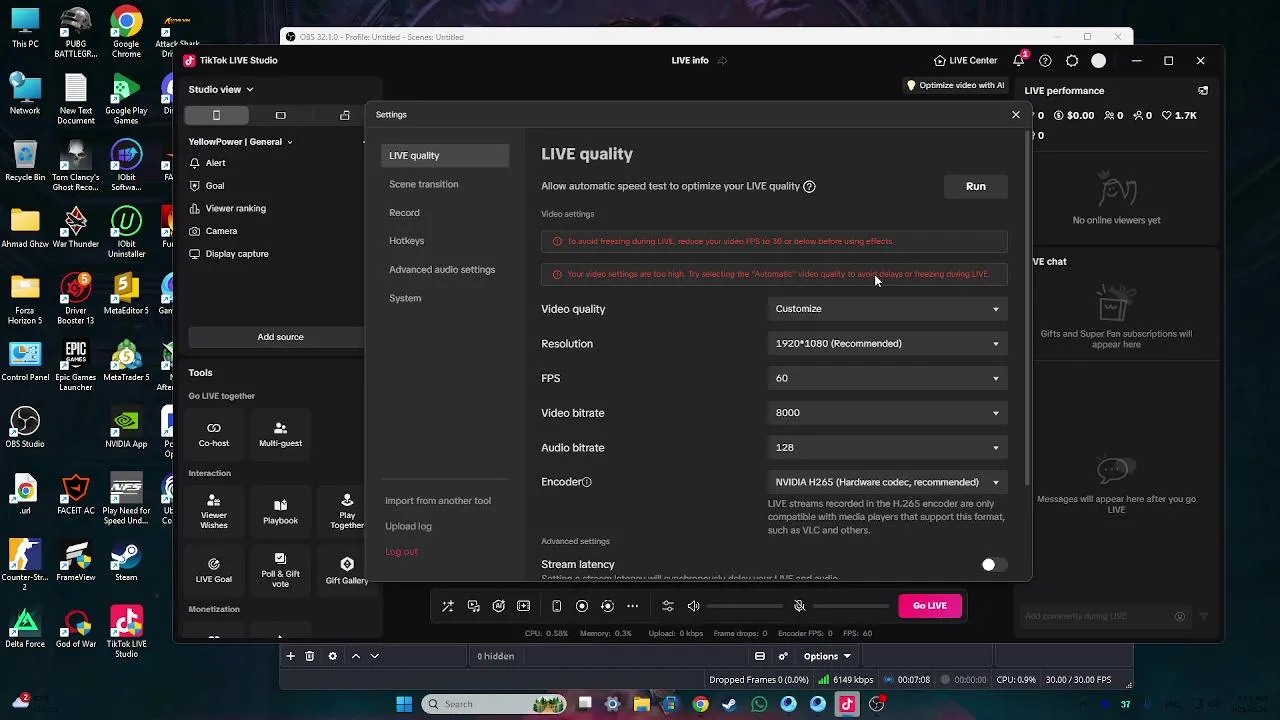Screen dimensions: 1280x720
Task: Click the replay record icon in bottom toolbar
Action: tap(607, 606)
